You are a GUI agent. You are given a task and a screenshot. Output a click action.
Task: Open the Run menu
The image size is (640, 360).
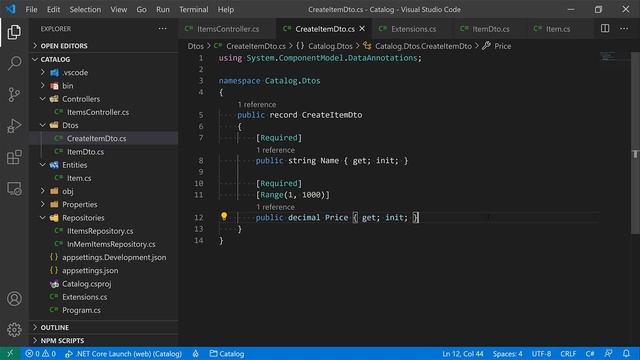(x=162, y=9)
